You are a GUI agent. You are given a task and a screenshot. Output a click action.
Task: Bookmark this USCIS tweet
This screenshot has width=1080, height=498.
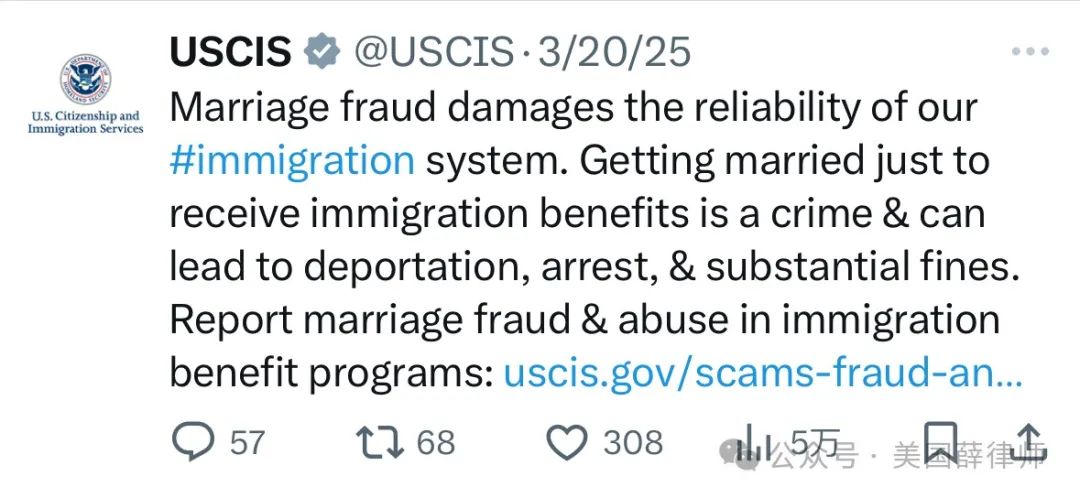click(940, 442)
